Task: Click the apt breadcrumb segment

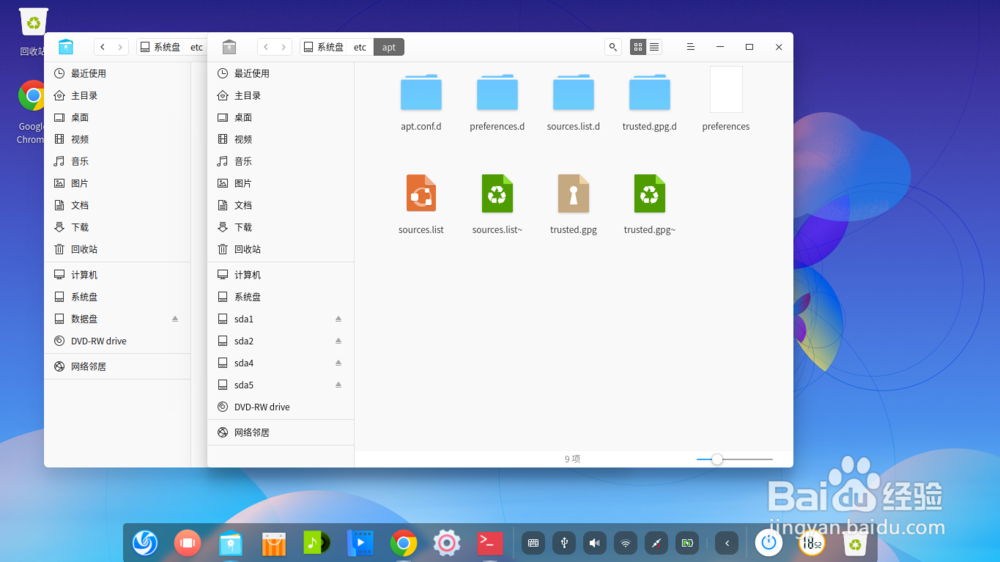Action: click(x=389, y=47)
